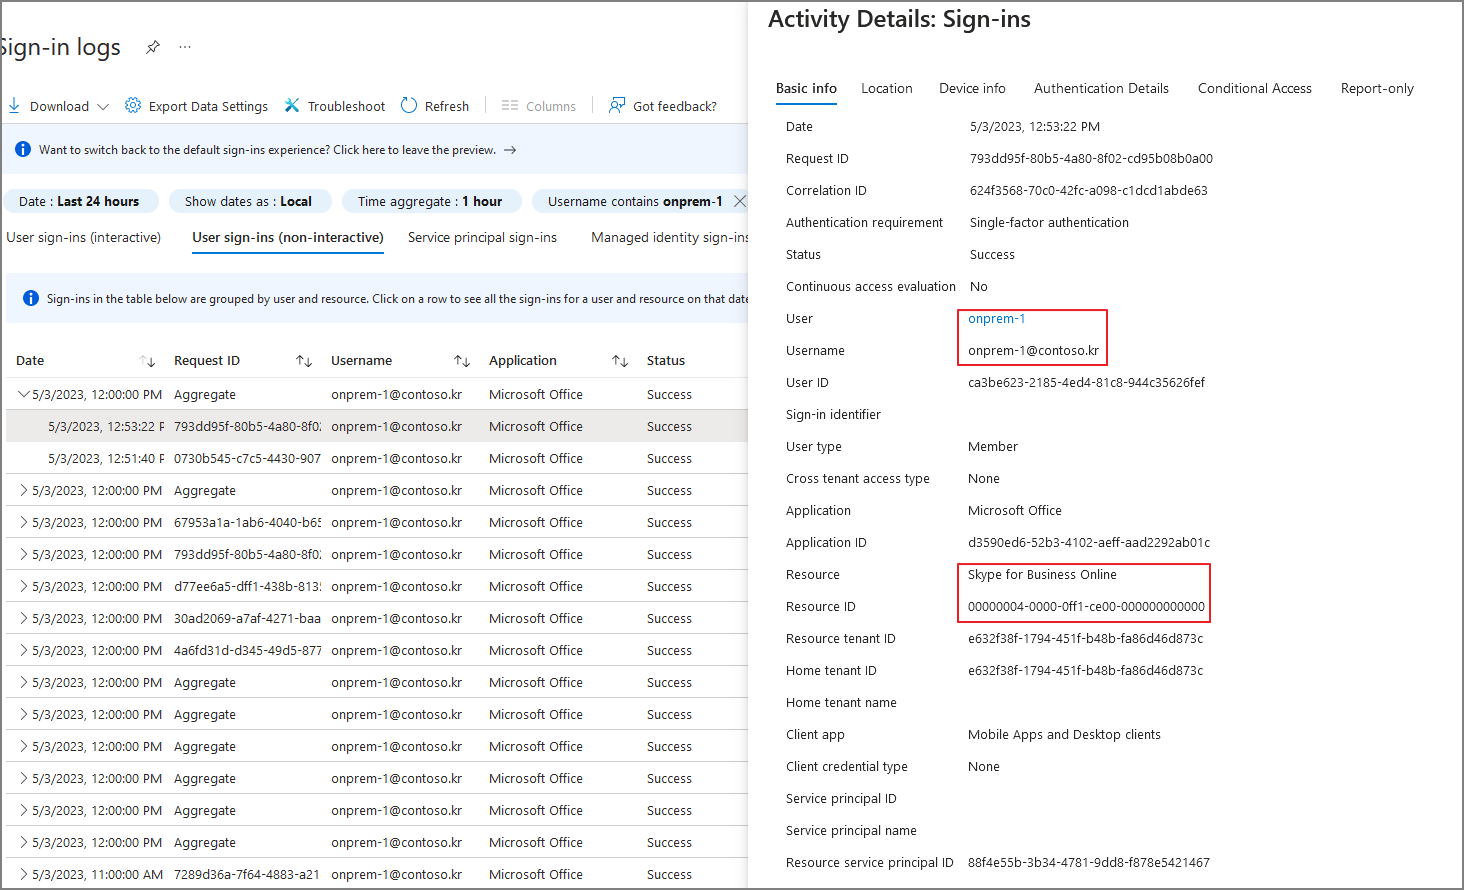Select the 12:51:40 PM sign-in row

[x=376, y=458]
